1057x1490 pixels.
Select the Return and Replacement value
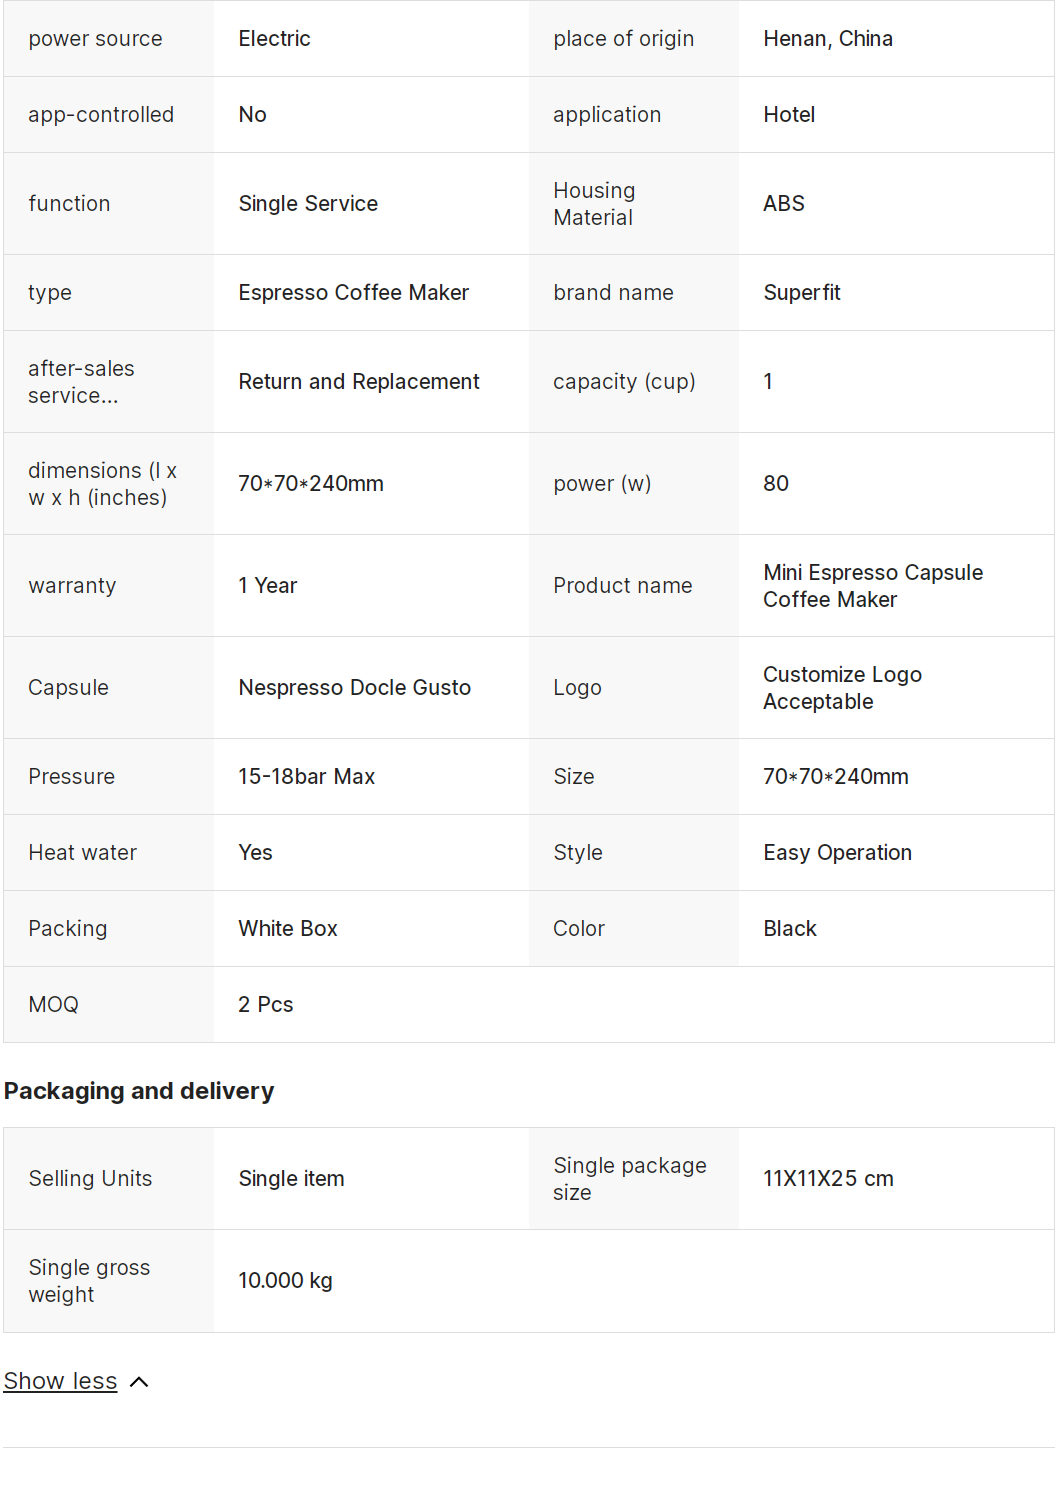click(x=358, y=382)
